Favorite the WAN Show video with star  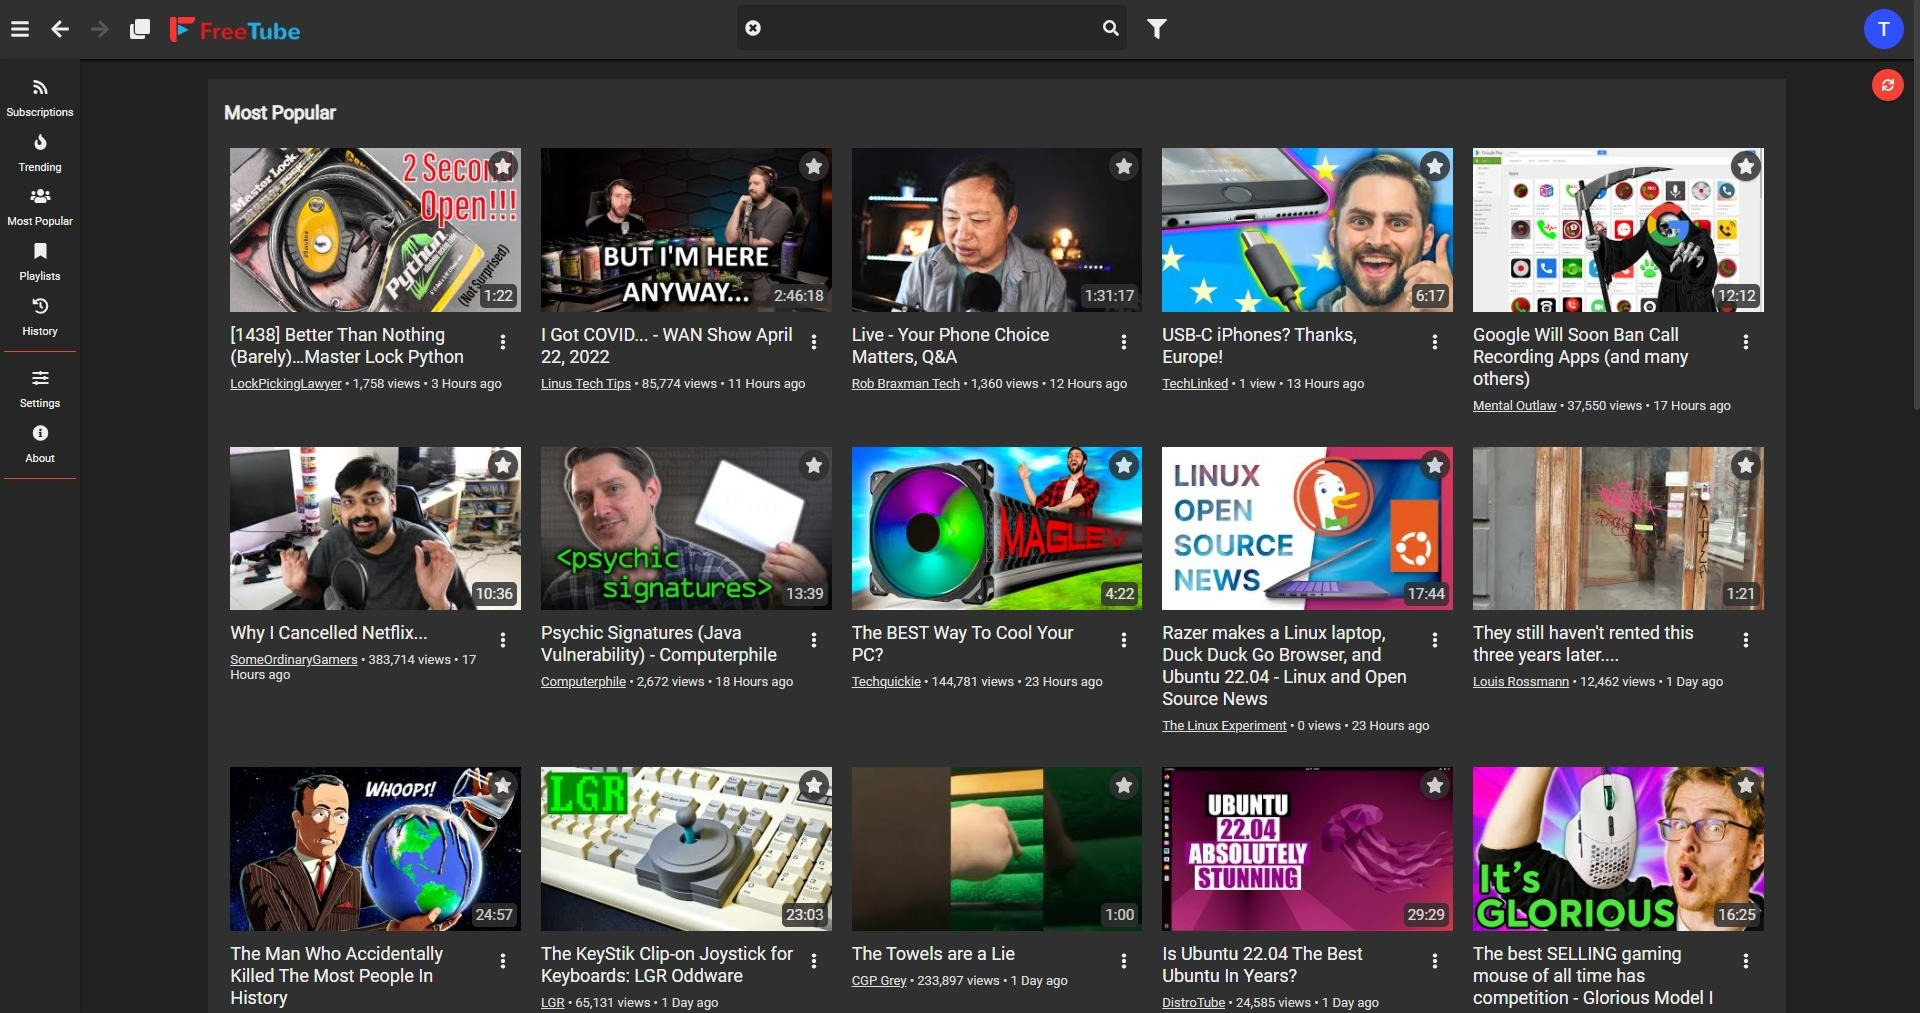coord(814,166)
